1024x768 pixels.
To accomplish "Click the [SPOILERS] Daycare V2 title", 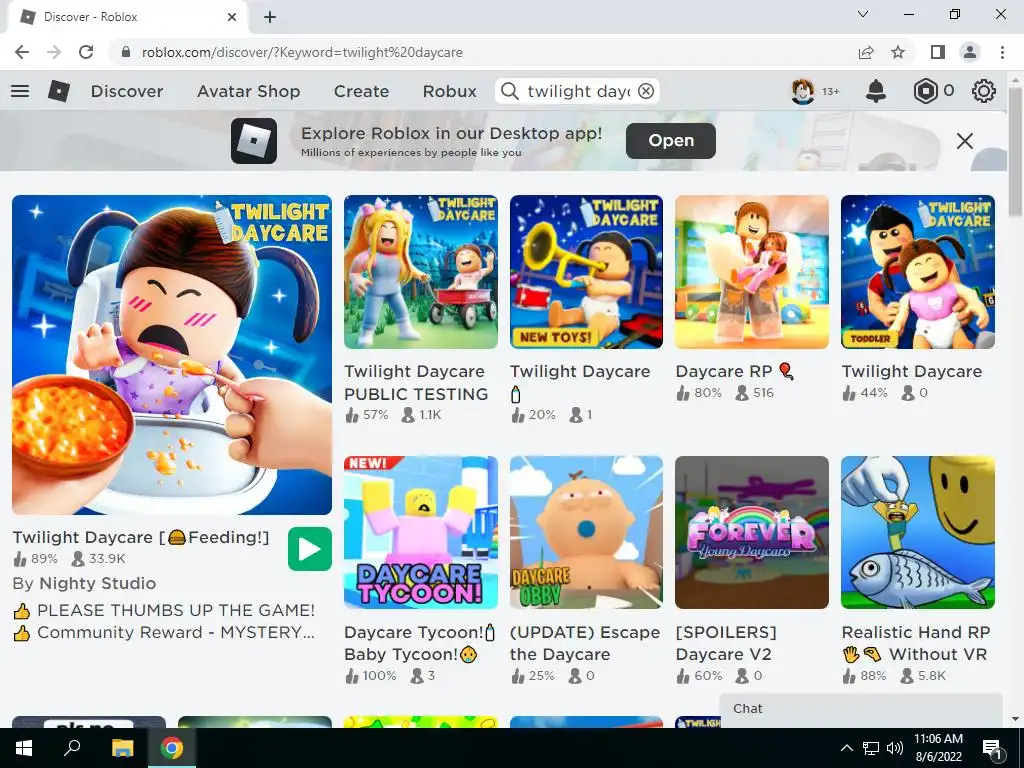I will point(726,643).
